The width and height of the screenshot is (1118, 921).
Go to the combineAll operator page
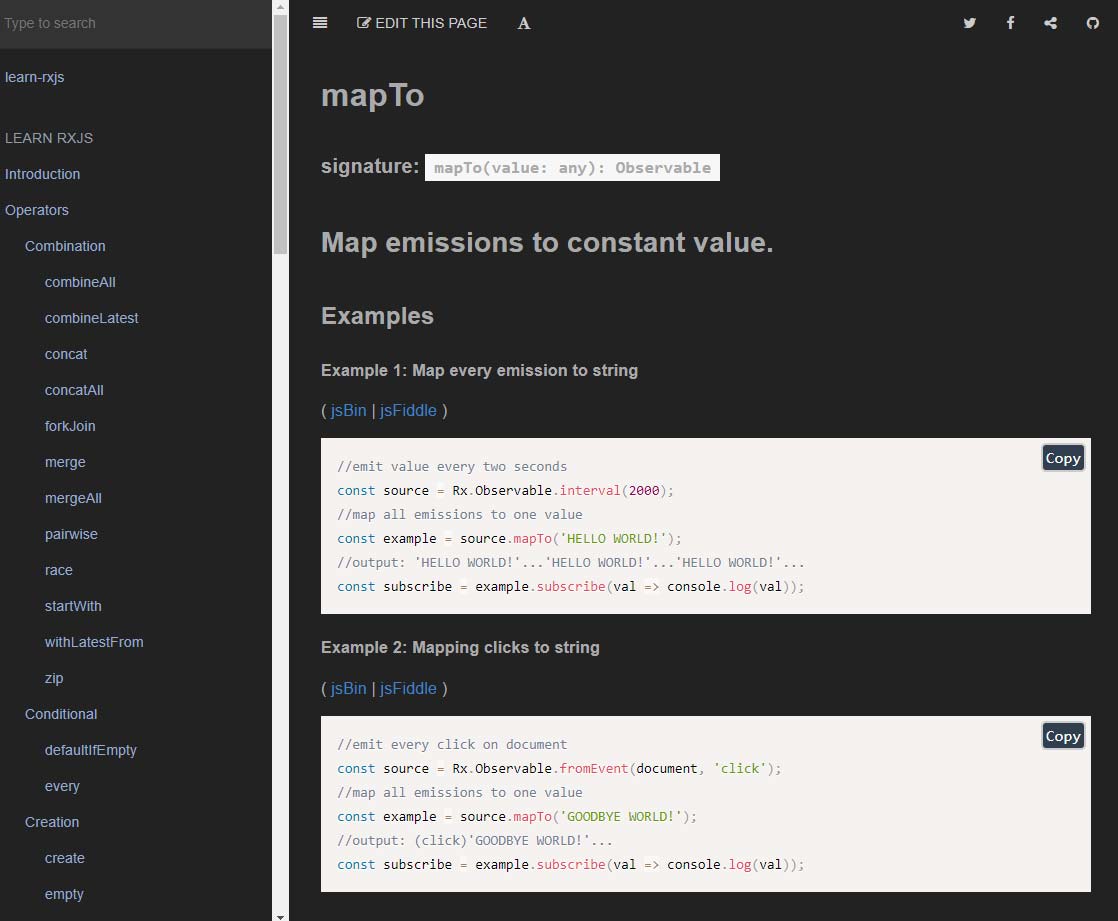pyautogui.click(x=80, y=282)
